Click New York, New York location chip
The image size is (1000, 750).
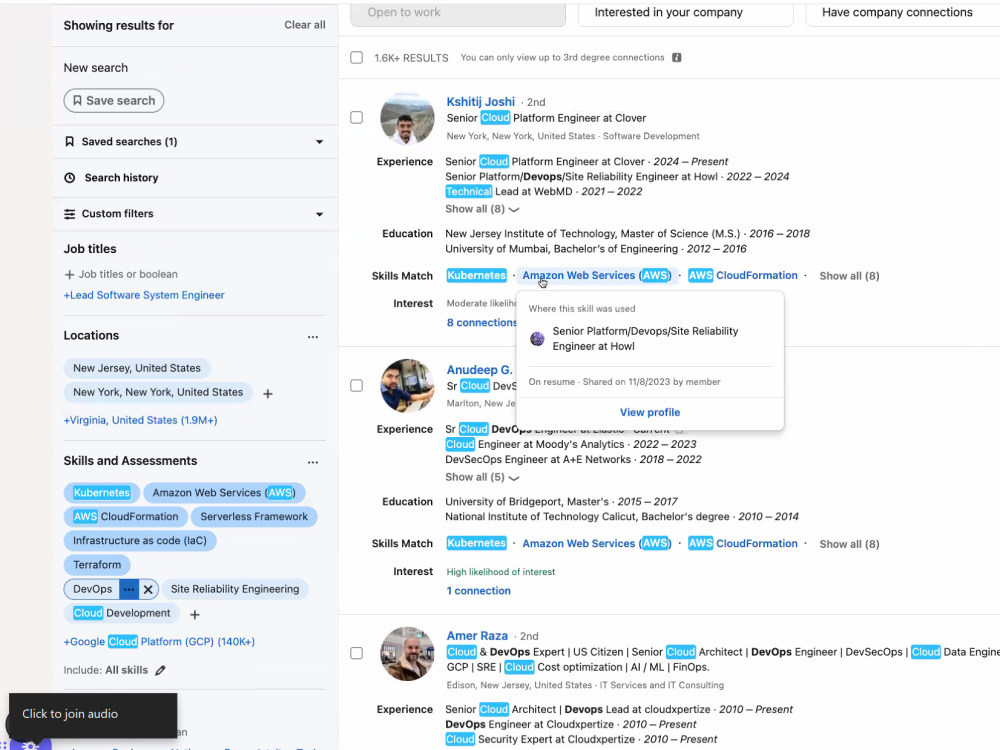pyautogui.click(x=158, y=392)
